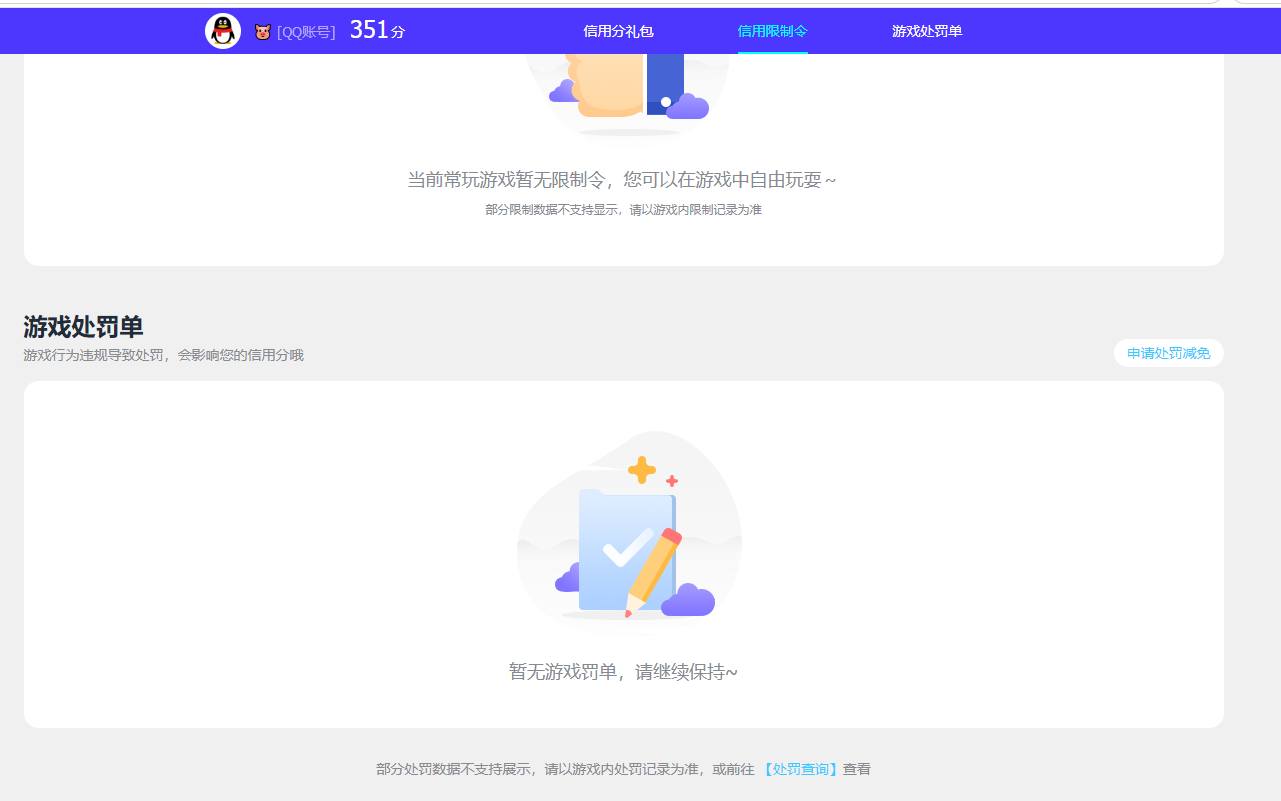Click the 申请处罚减免 button

1168,353
